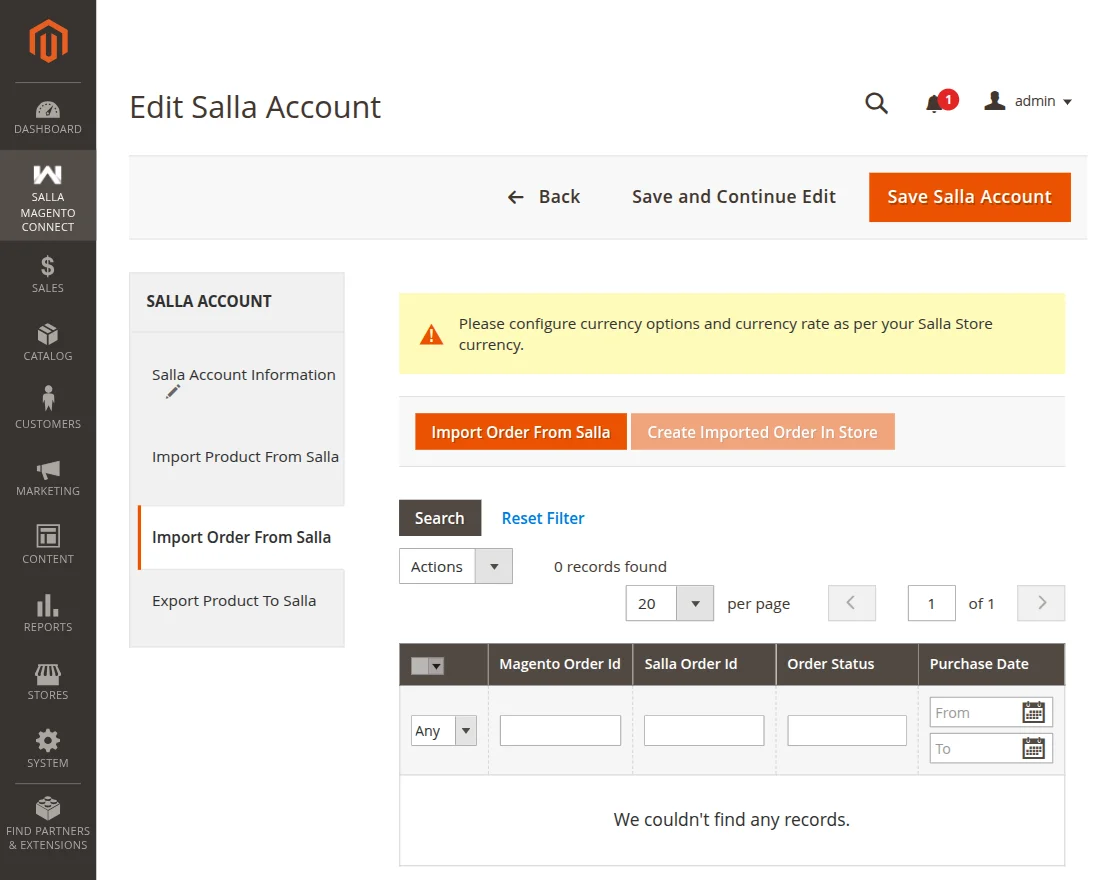Open Salla Magento Connect sidebar menu

[x=48, y=196]
